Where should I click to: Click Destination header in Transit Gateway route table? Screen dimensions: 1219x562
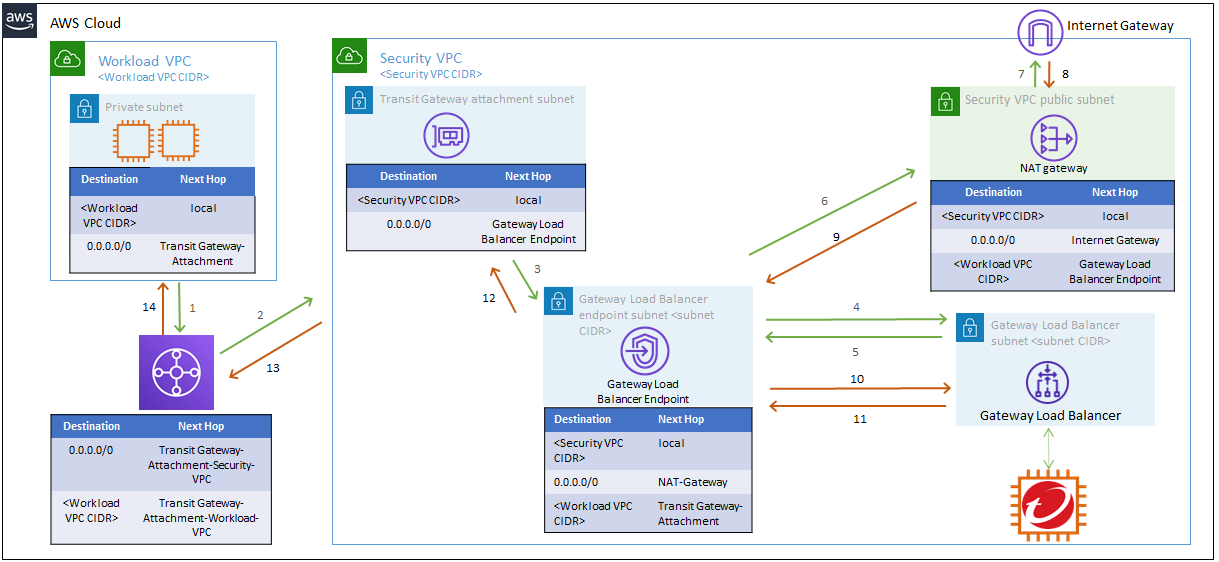pos(91,426)
